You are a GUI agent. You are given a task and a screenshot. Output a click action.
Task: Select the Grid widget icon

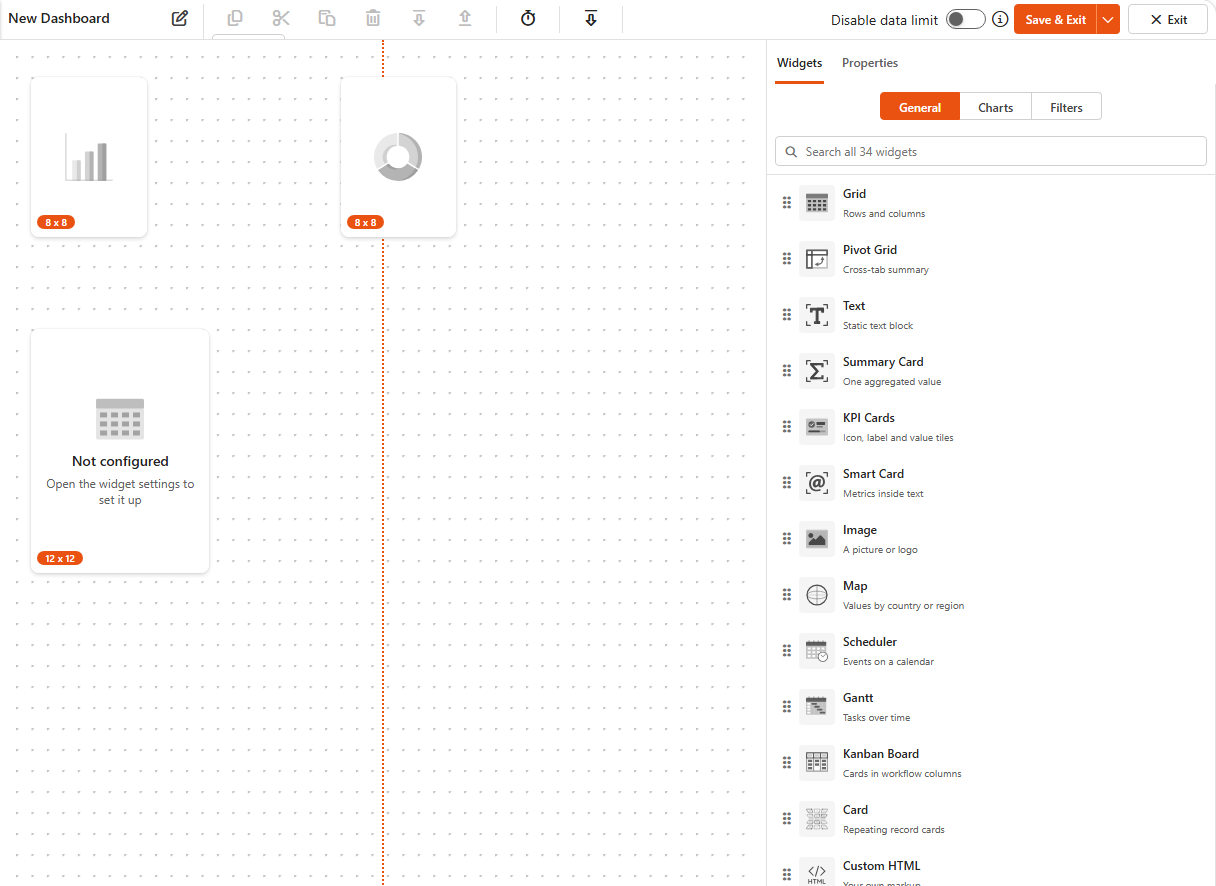(817, 202)
